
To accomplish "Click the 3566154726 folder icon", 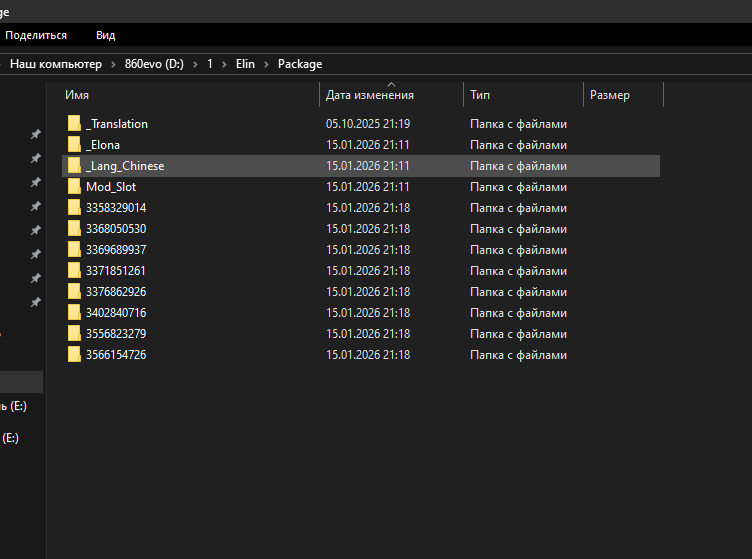I will tap(74, 355).
